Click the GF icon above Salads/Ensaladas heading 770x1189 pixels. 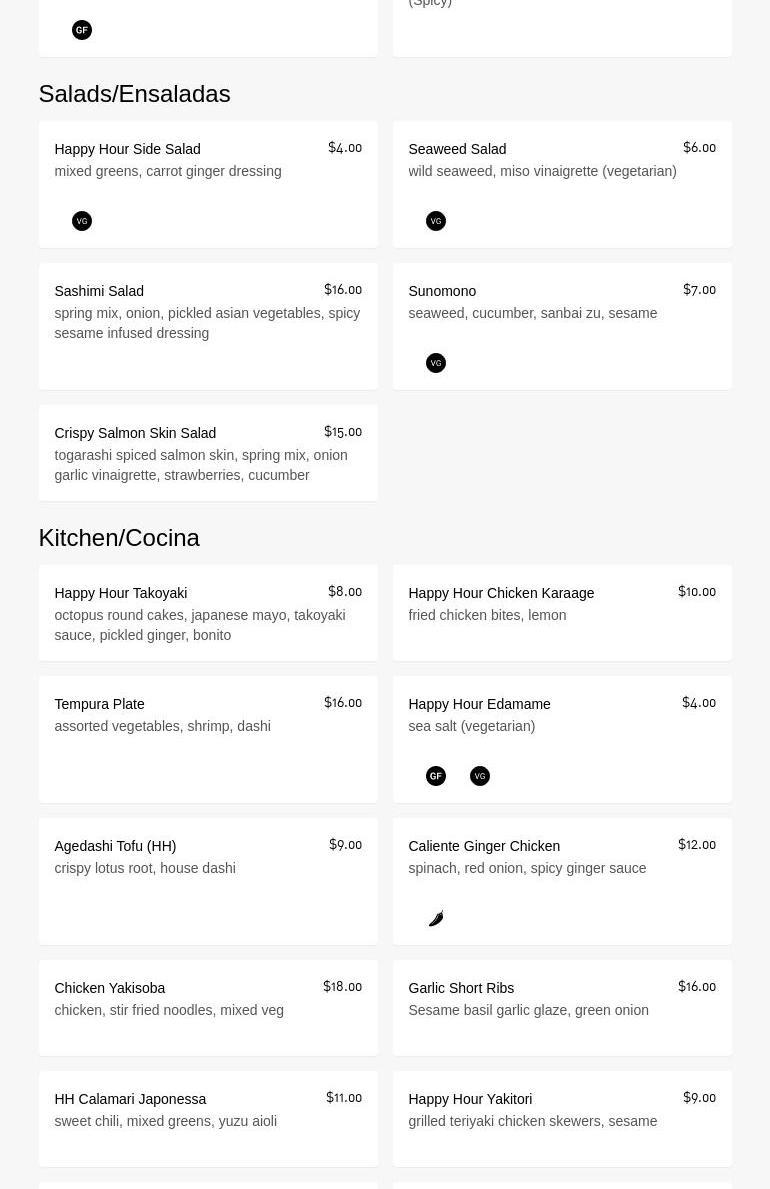click(x=82, y=30)
